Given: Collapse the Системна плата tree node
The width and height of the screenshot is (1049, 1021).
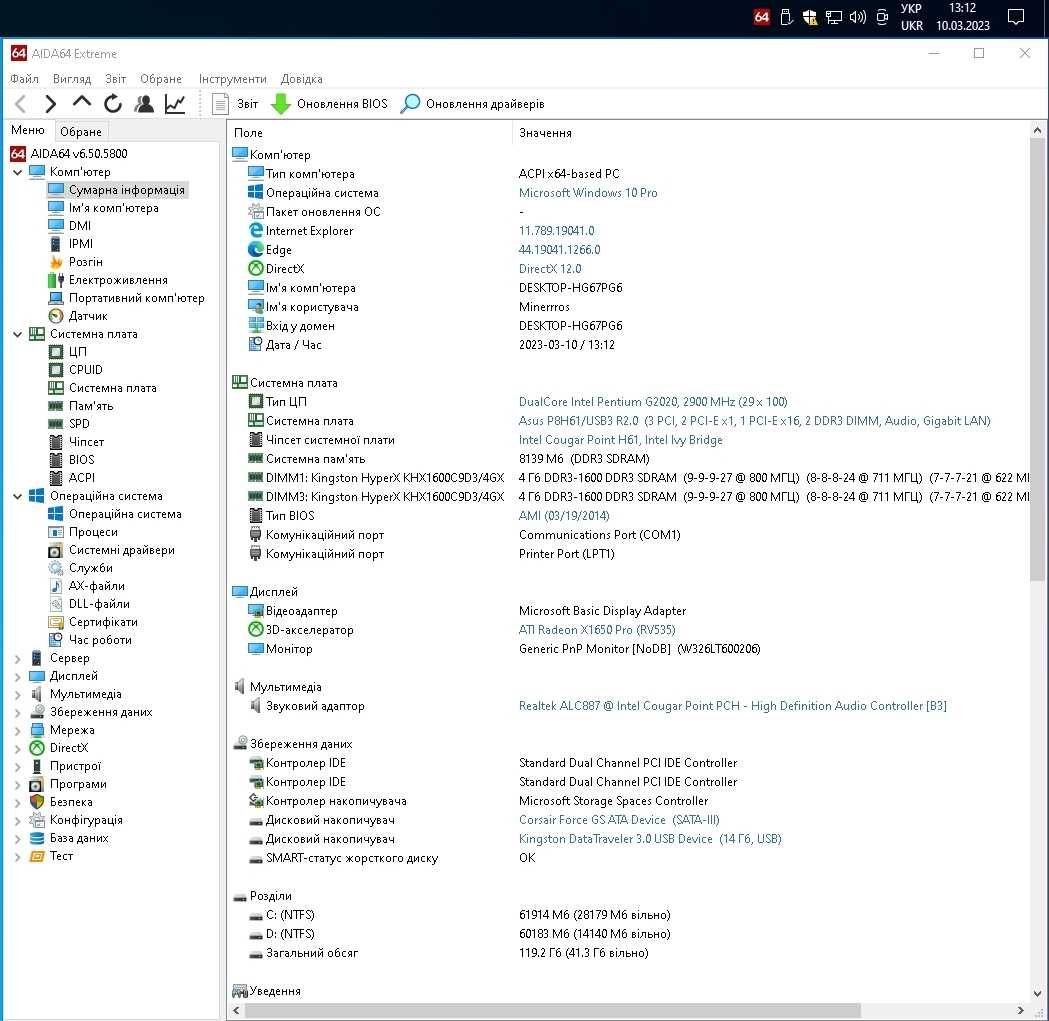Looking at the screenshot, I should pyautogui.click(x=18, y=334).
